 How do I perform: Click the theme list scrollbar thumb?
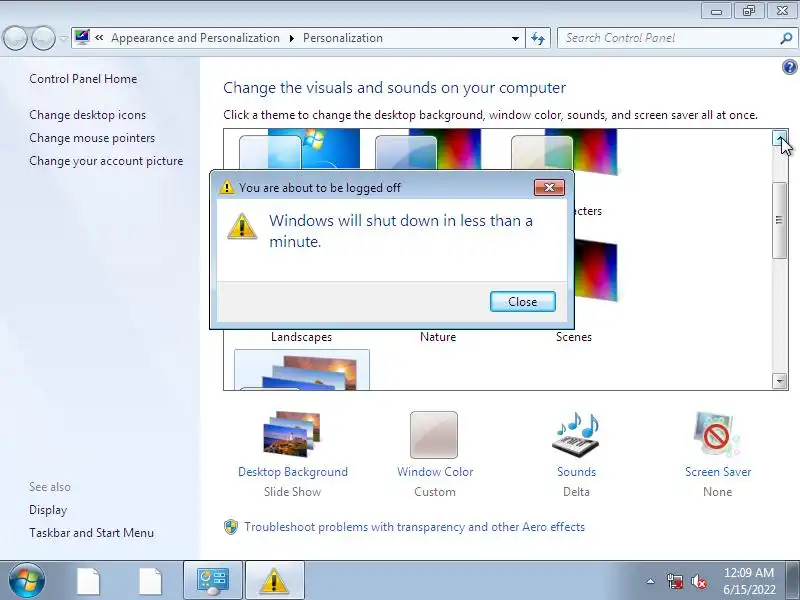(779, 220)
